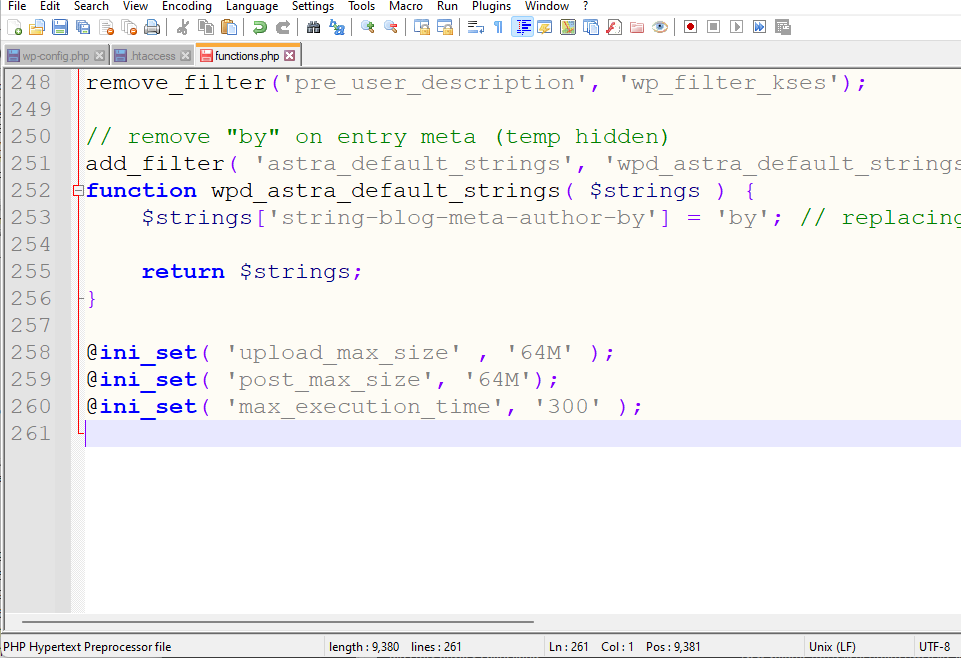Click 'length : 9,380' in status bar
Viewport: 961px width, 658px height.
pyautogui.click(x=364, y=647)
